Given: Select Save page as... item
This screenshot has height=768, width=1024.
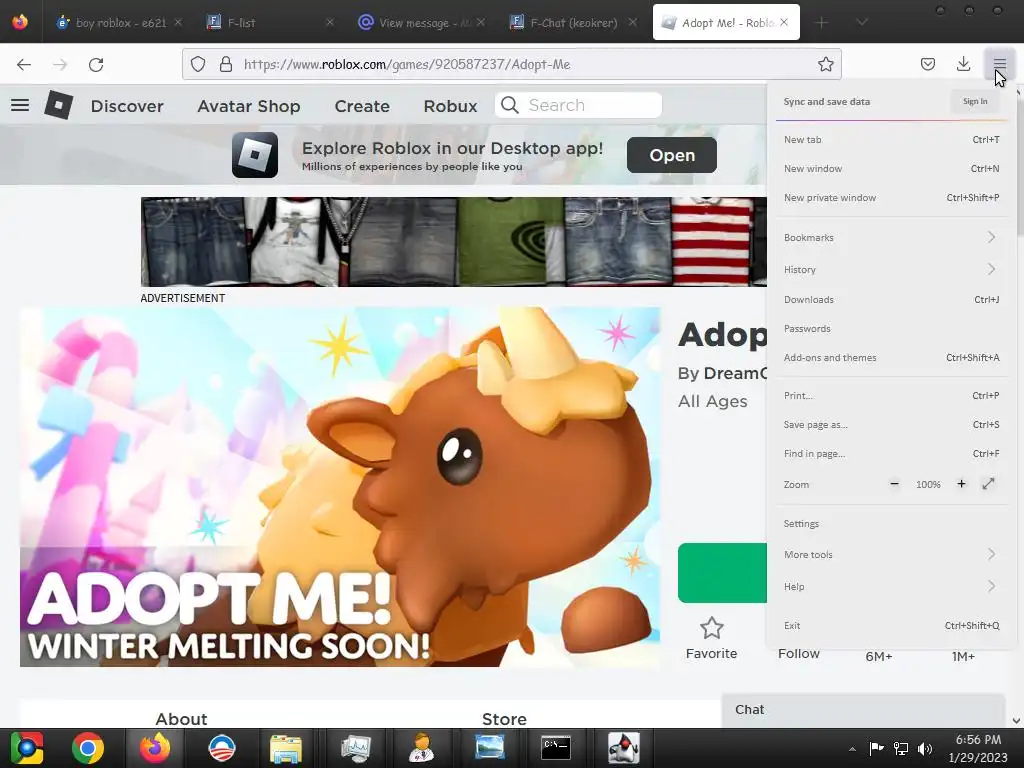Looking at the screenshot, I should [891, 424].
